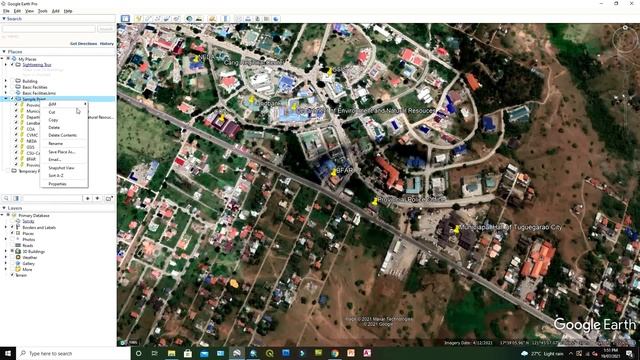
Task: Click the Places filter field below the list
Action: coord(52,198)
